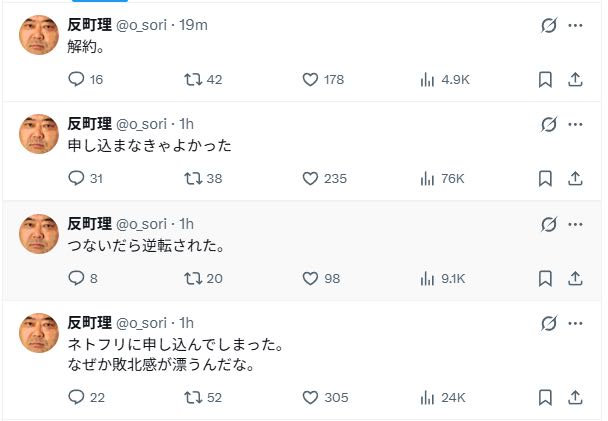Retweet the "つないだら逆転された。" post
Image resolution: width=608 pixels, height=421 pixels.
click(195, 279)
